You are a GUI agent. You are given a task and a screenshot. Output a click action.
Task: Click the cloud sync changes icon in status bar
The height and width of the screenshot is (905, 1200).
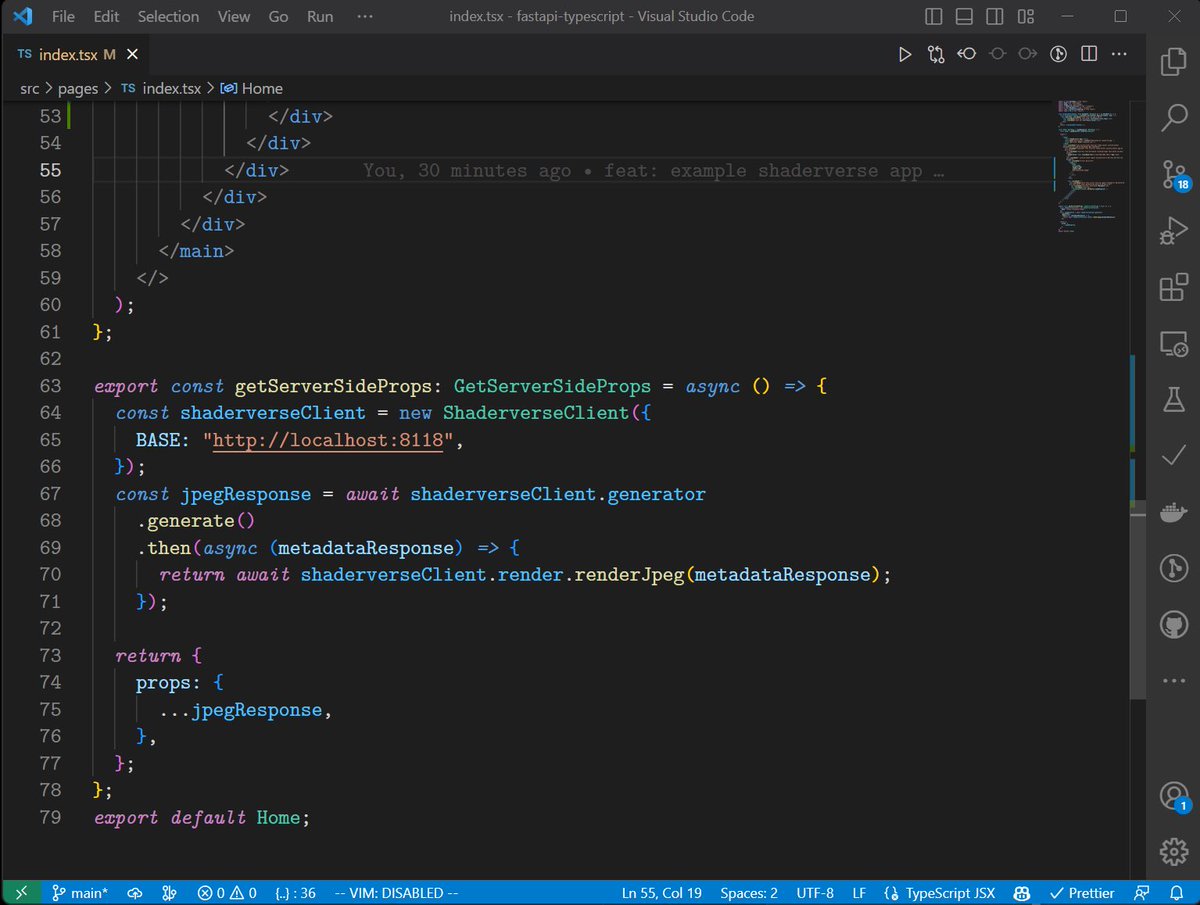pos(135,893)
